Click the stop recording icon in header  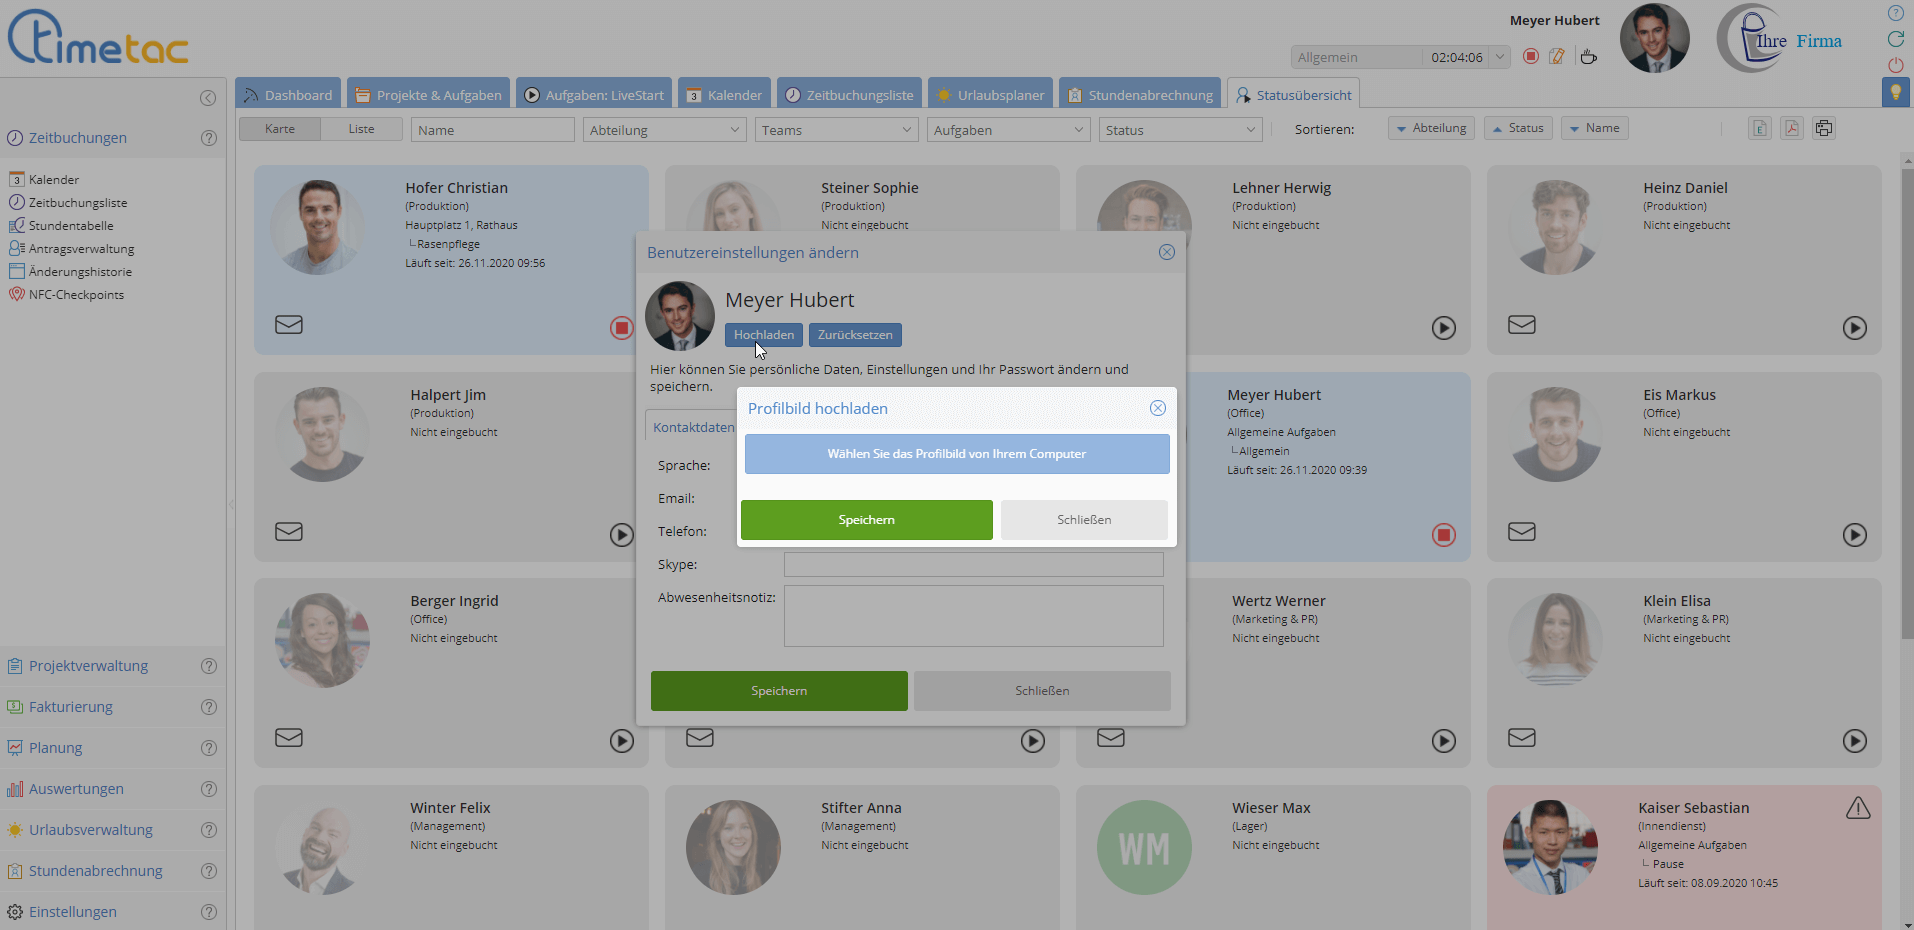click(1530, 57)
